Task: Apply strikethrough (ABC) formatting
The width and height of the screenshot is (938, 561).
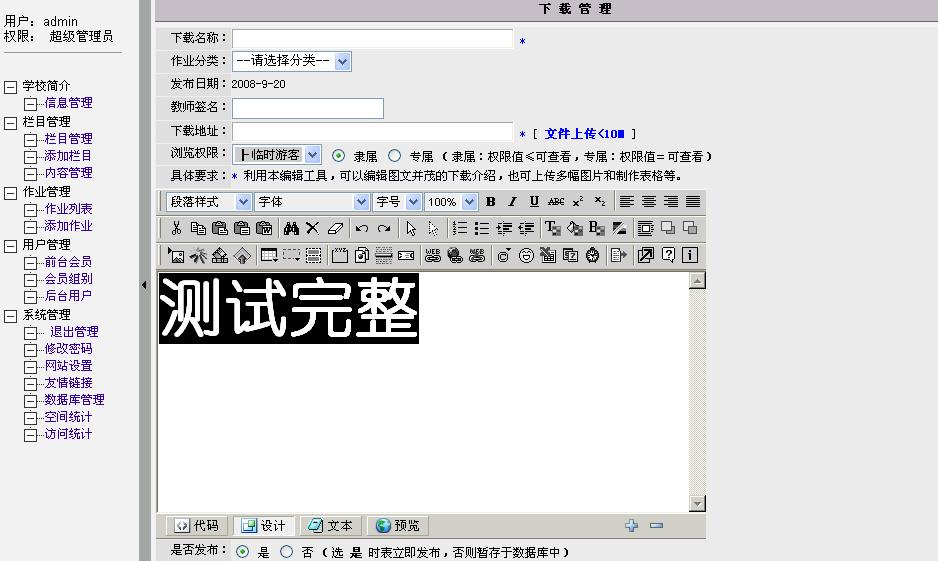Action: click(x=556, y=202)
